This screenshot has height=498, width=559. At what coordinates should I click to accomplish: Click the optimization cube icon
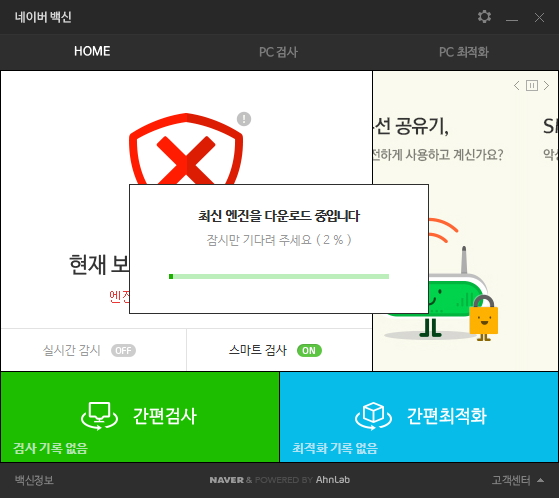(373, 416)
